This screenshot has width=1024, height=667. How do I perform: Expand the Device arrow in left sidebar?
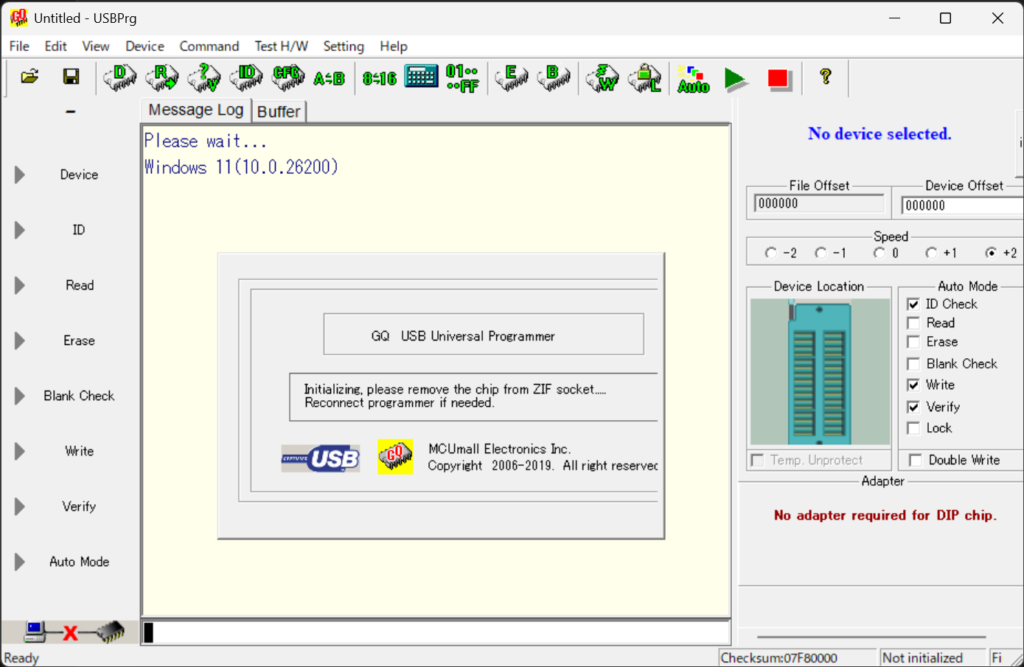click(19, 175)
